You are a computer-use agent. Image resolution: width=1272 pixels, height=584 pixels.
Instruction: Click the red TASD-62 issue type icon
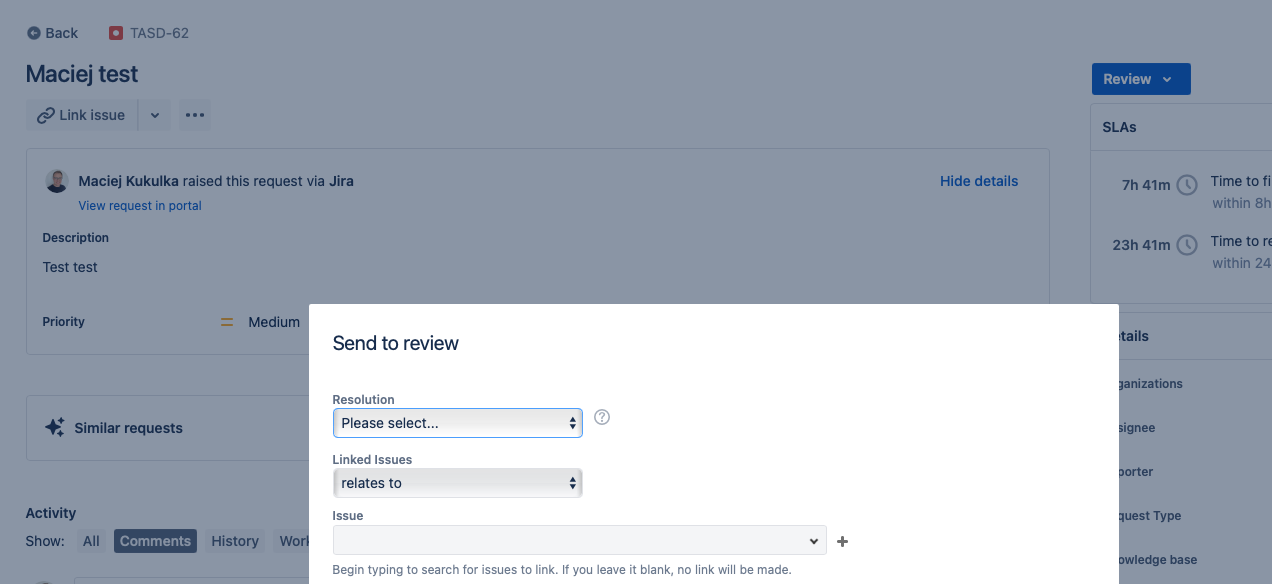click(116, 33)
